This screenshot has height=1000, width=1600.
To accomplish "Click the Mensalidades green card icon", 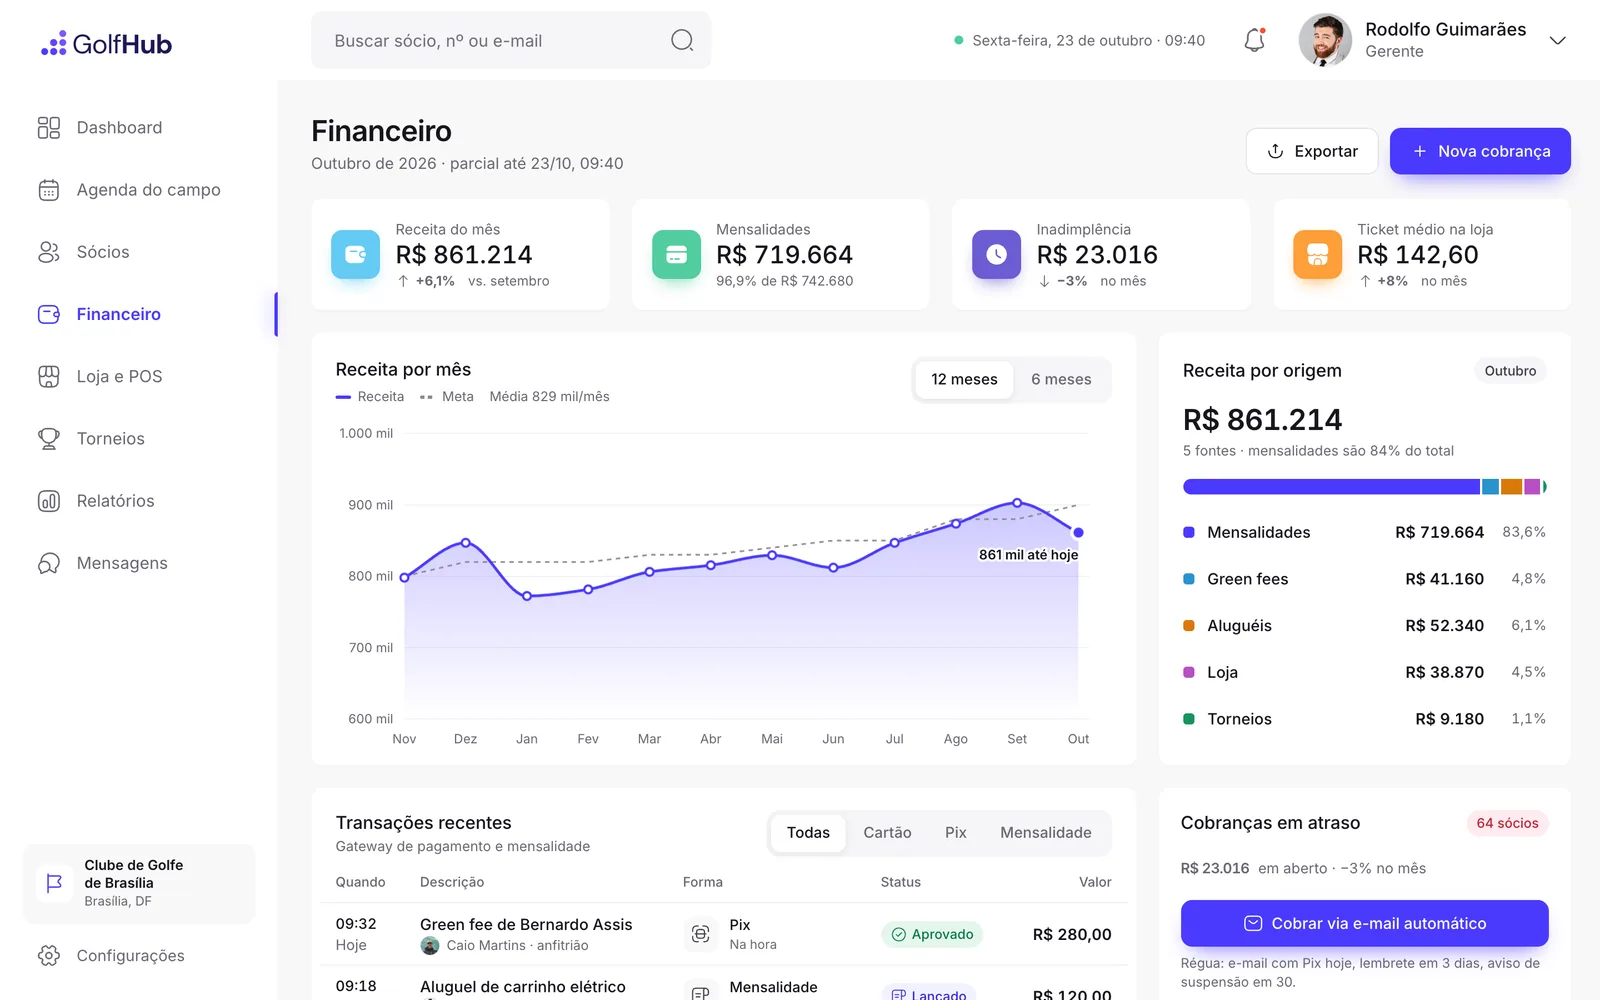I will click(x=676, y=254).
